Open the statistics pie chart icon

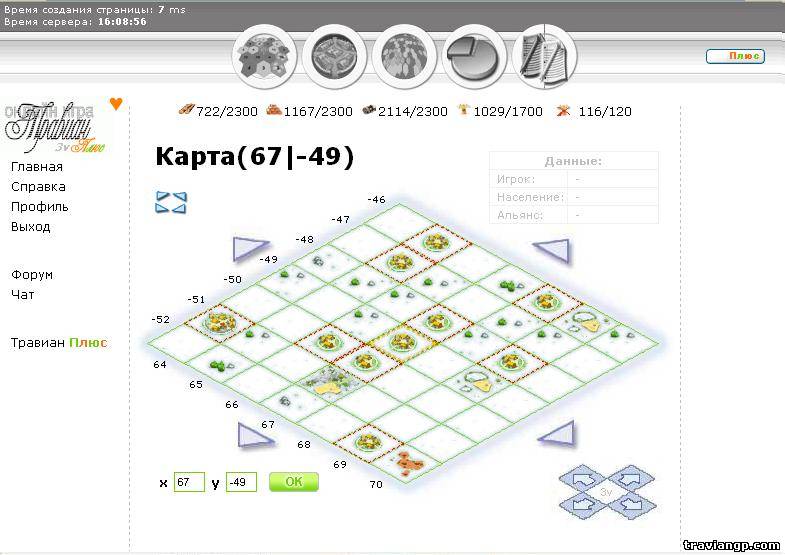[474, 57]
